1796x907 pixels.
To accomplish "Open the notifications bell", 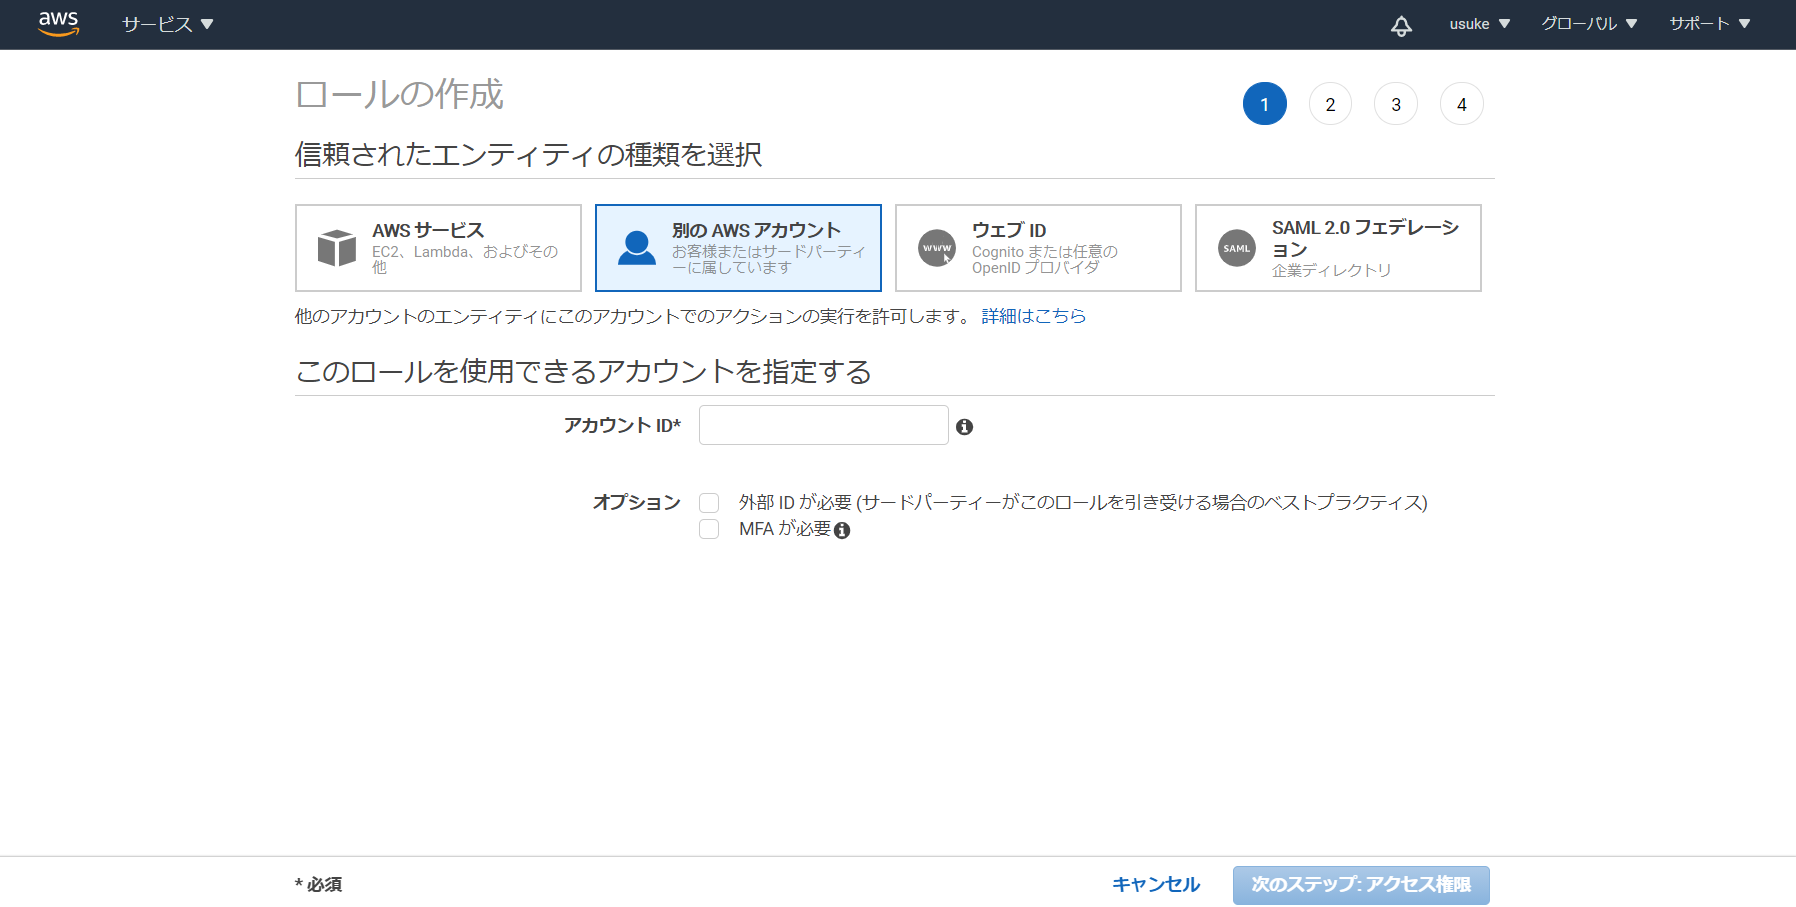I will pos(1401,25).
